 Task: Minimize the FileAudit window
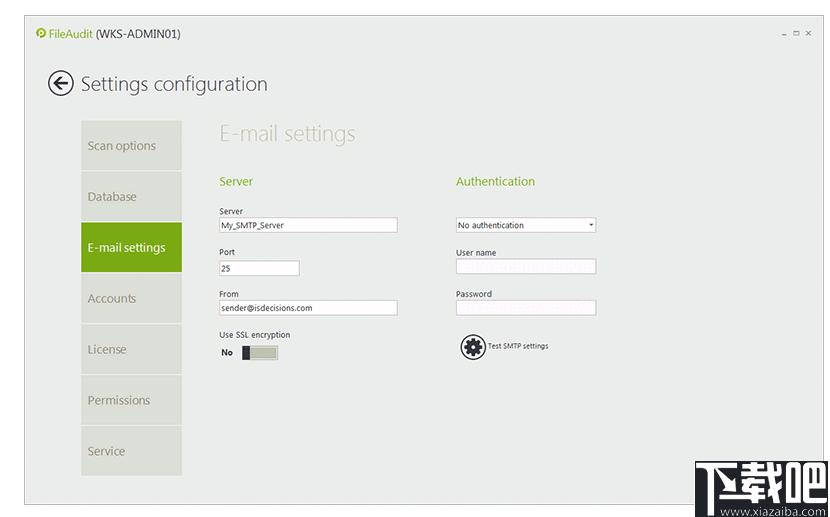784,33
